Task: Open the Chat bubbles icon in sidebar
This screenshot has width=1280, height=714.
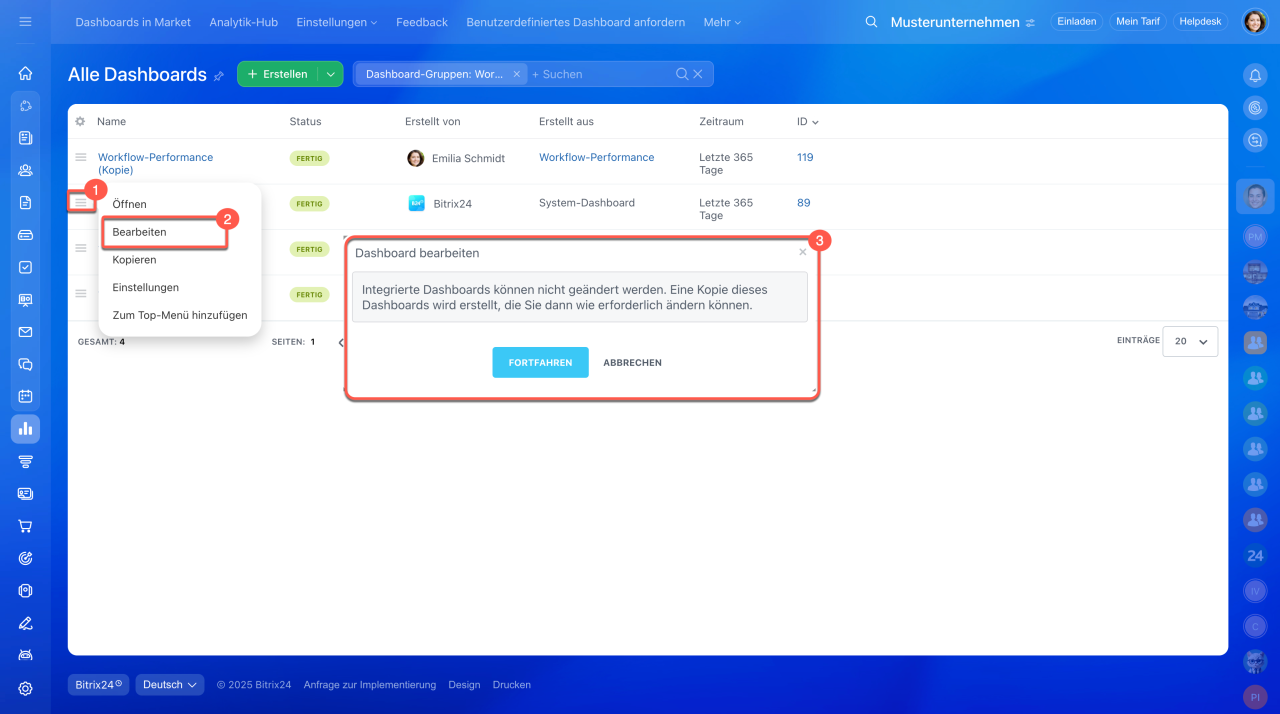Action: tap(25, 365)
